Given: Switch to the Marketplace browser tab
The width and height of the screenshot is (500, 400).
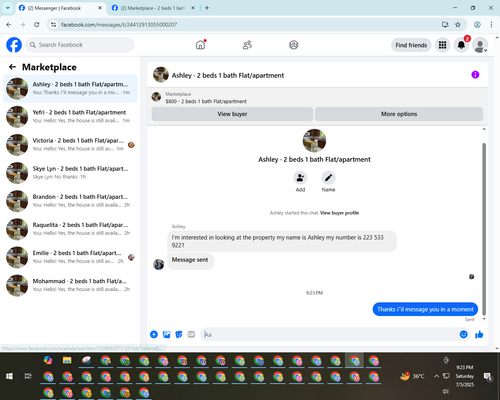Looking at the screenshot, I should click(152, 8).
